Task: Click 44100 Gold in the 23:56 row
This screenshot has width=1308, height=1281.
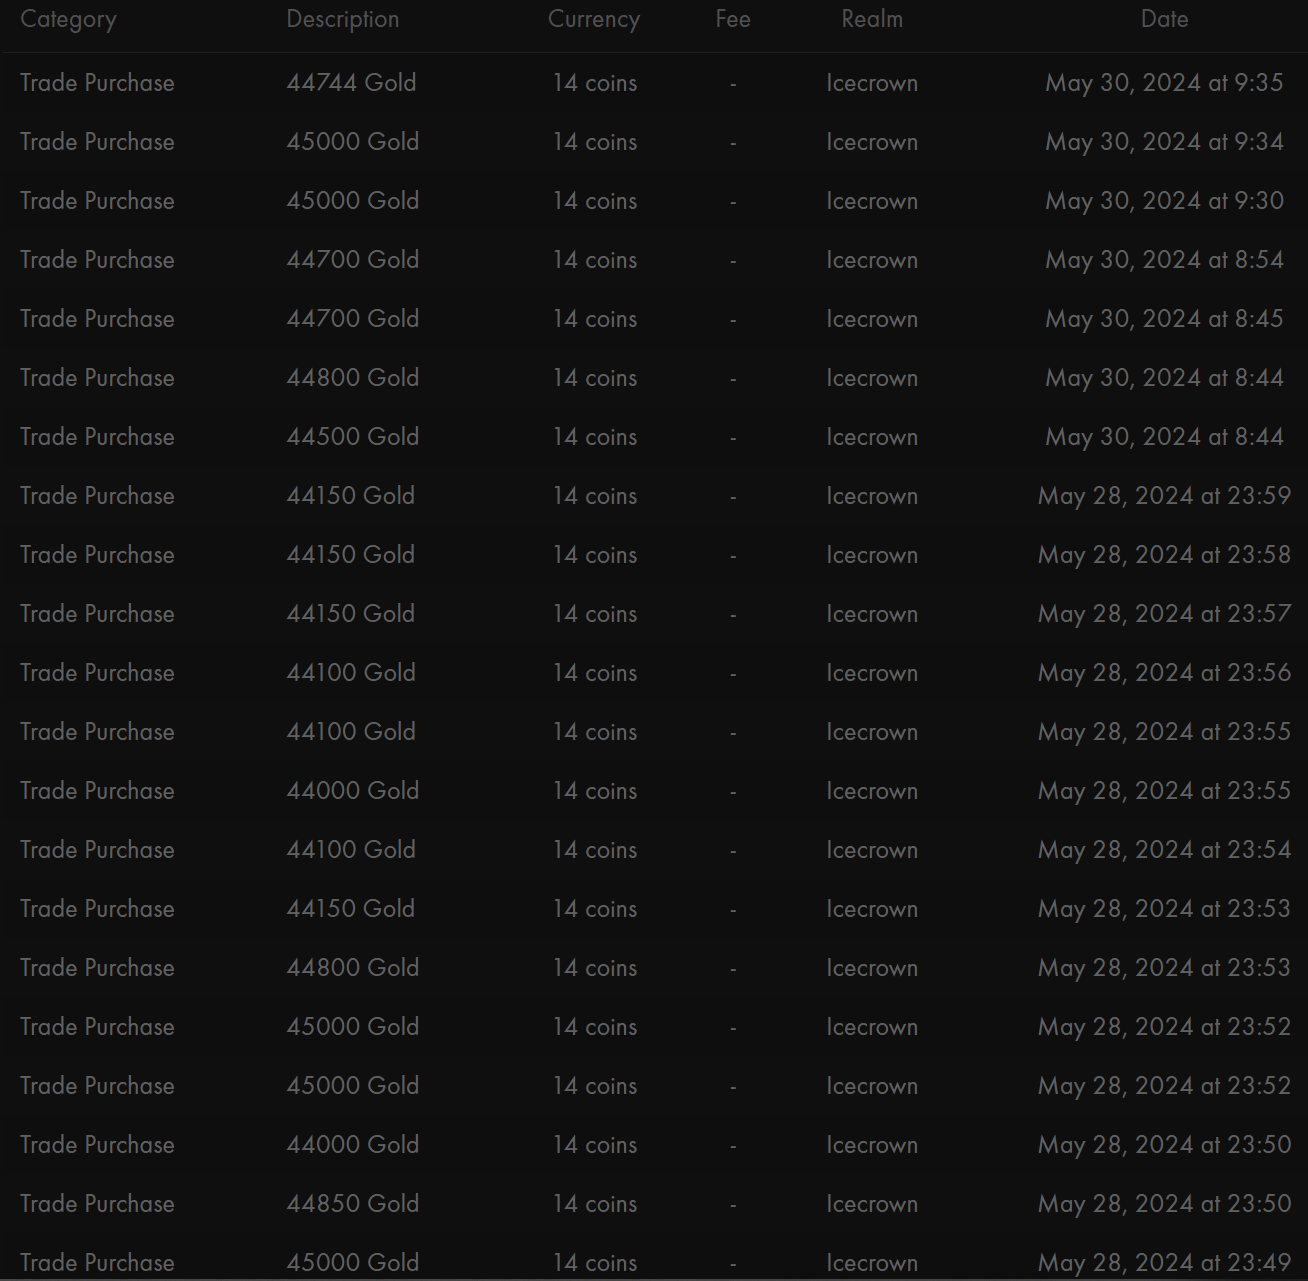Action: [351, 673]
